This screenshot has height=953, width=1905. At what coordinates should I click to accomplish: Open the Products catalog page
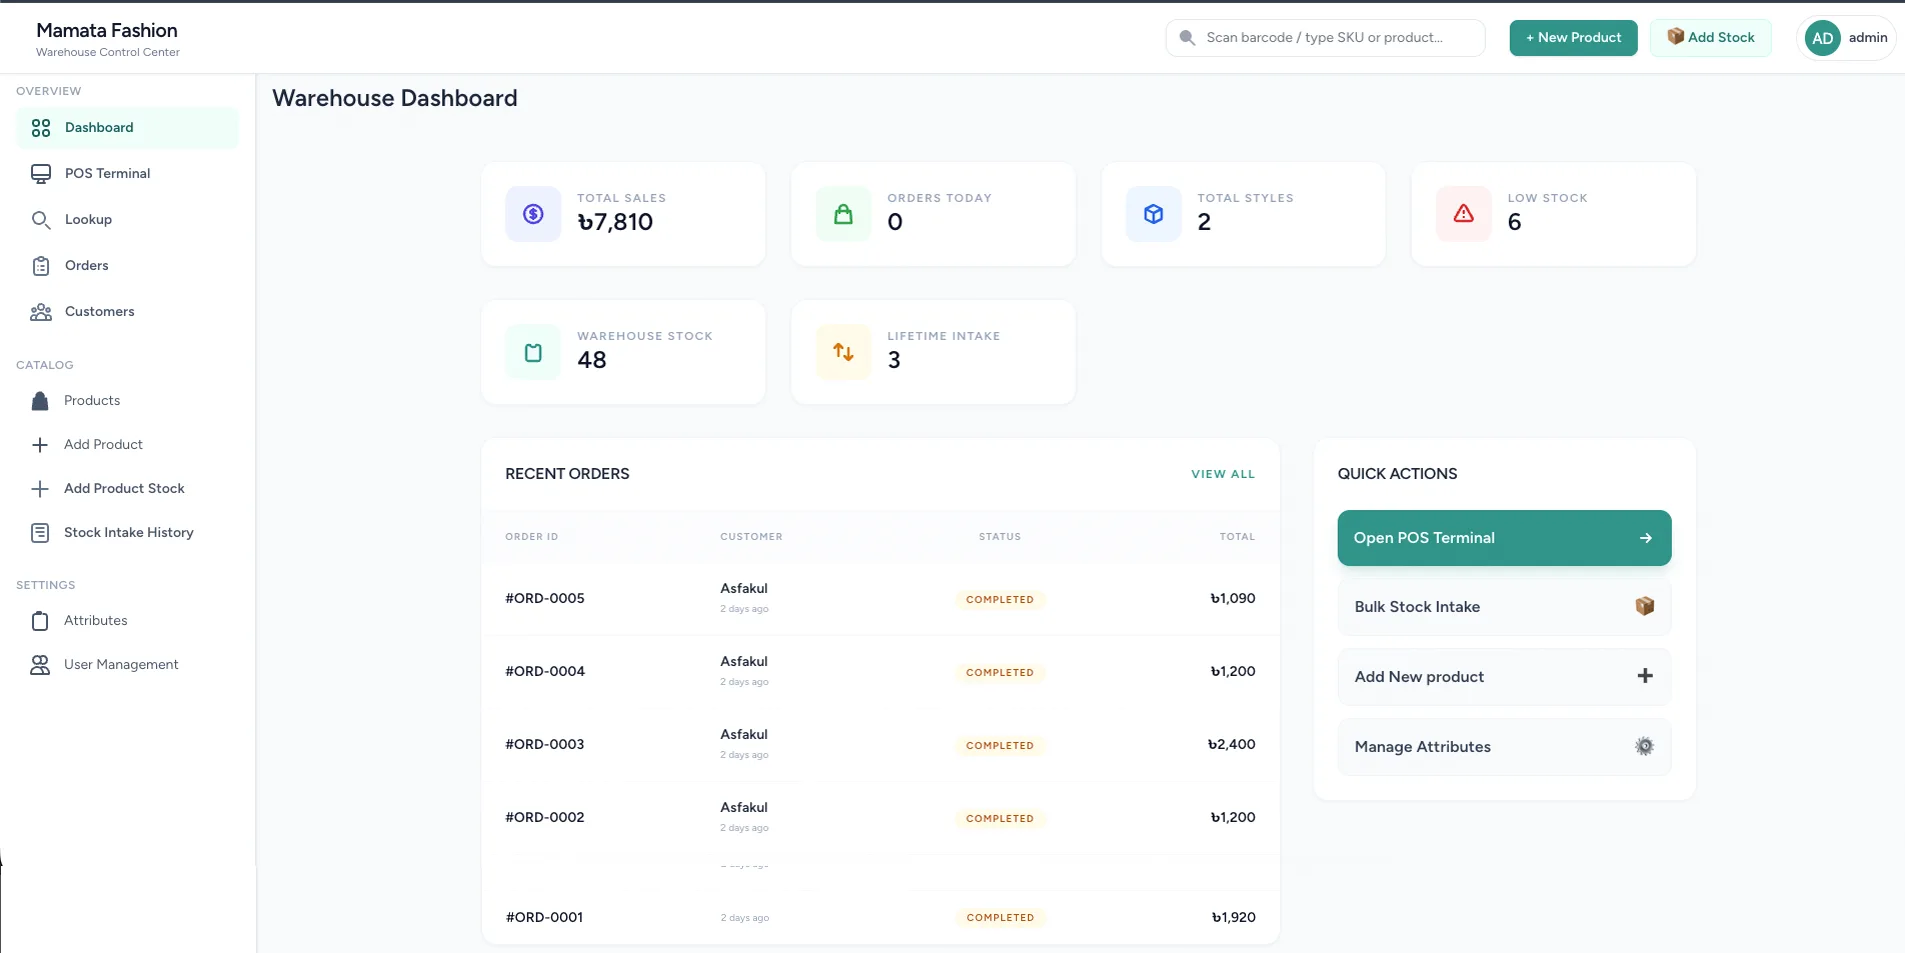(x=92, y=401)
